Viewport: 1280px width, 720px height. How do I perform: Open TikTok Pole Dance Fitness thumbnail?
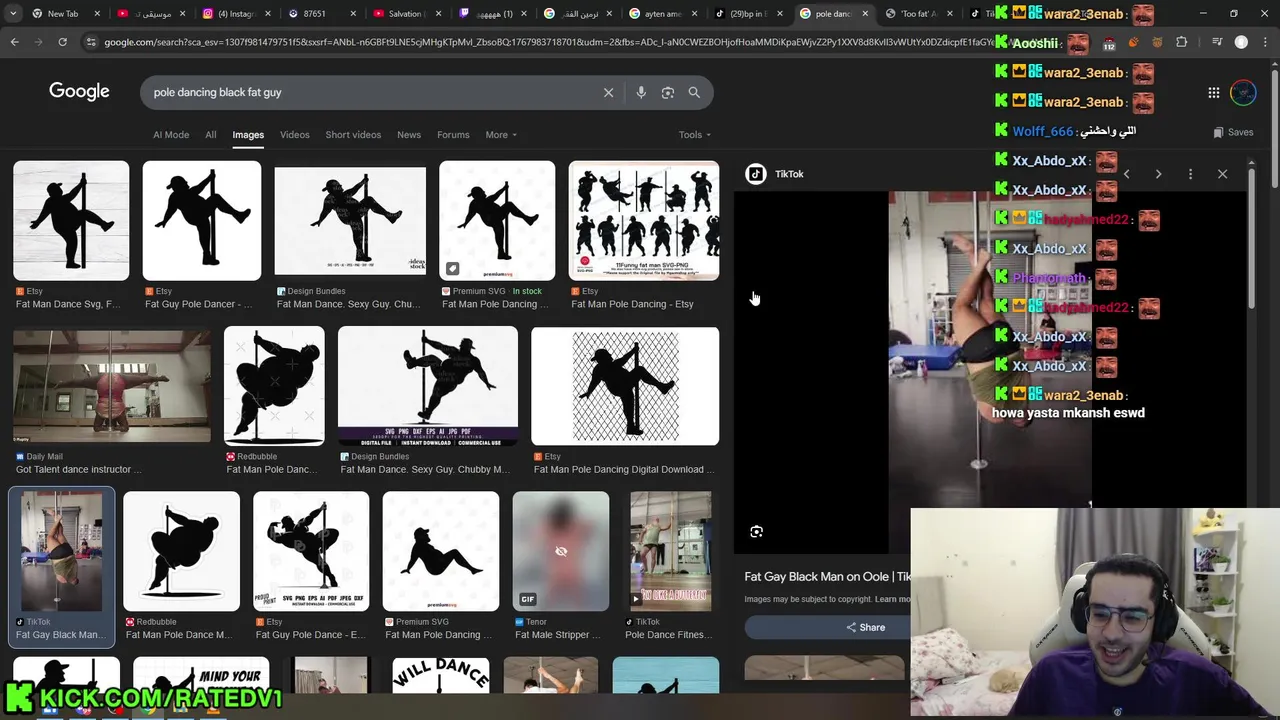(x=670, y=551)
